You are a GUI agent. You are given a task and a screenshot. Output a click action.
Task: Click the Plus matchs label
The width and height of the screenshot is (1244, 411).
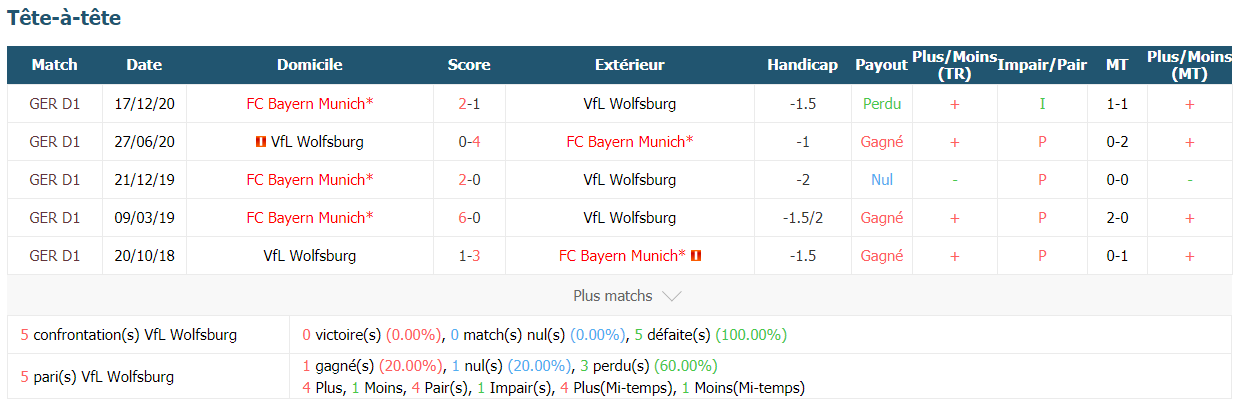pos(612,296)
